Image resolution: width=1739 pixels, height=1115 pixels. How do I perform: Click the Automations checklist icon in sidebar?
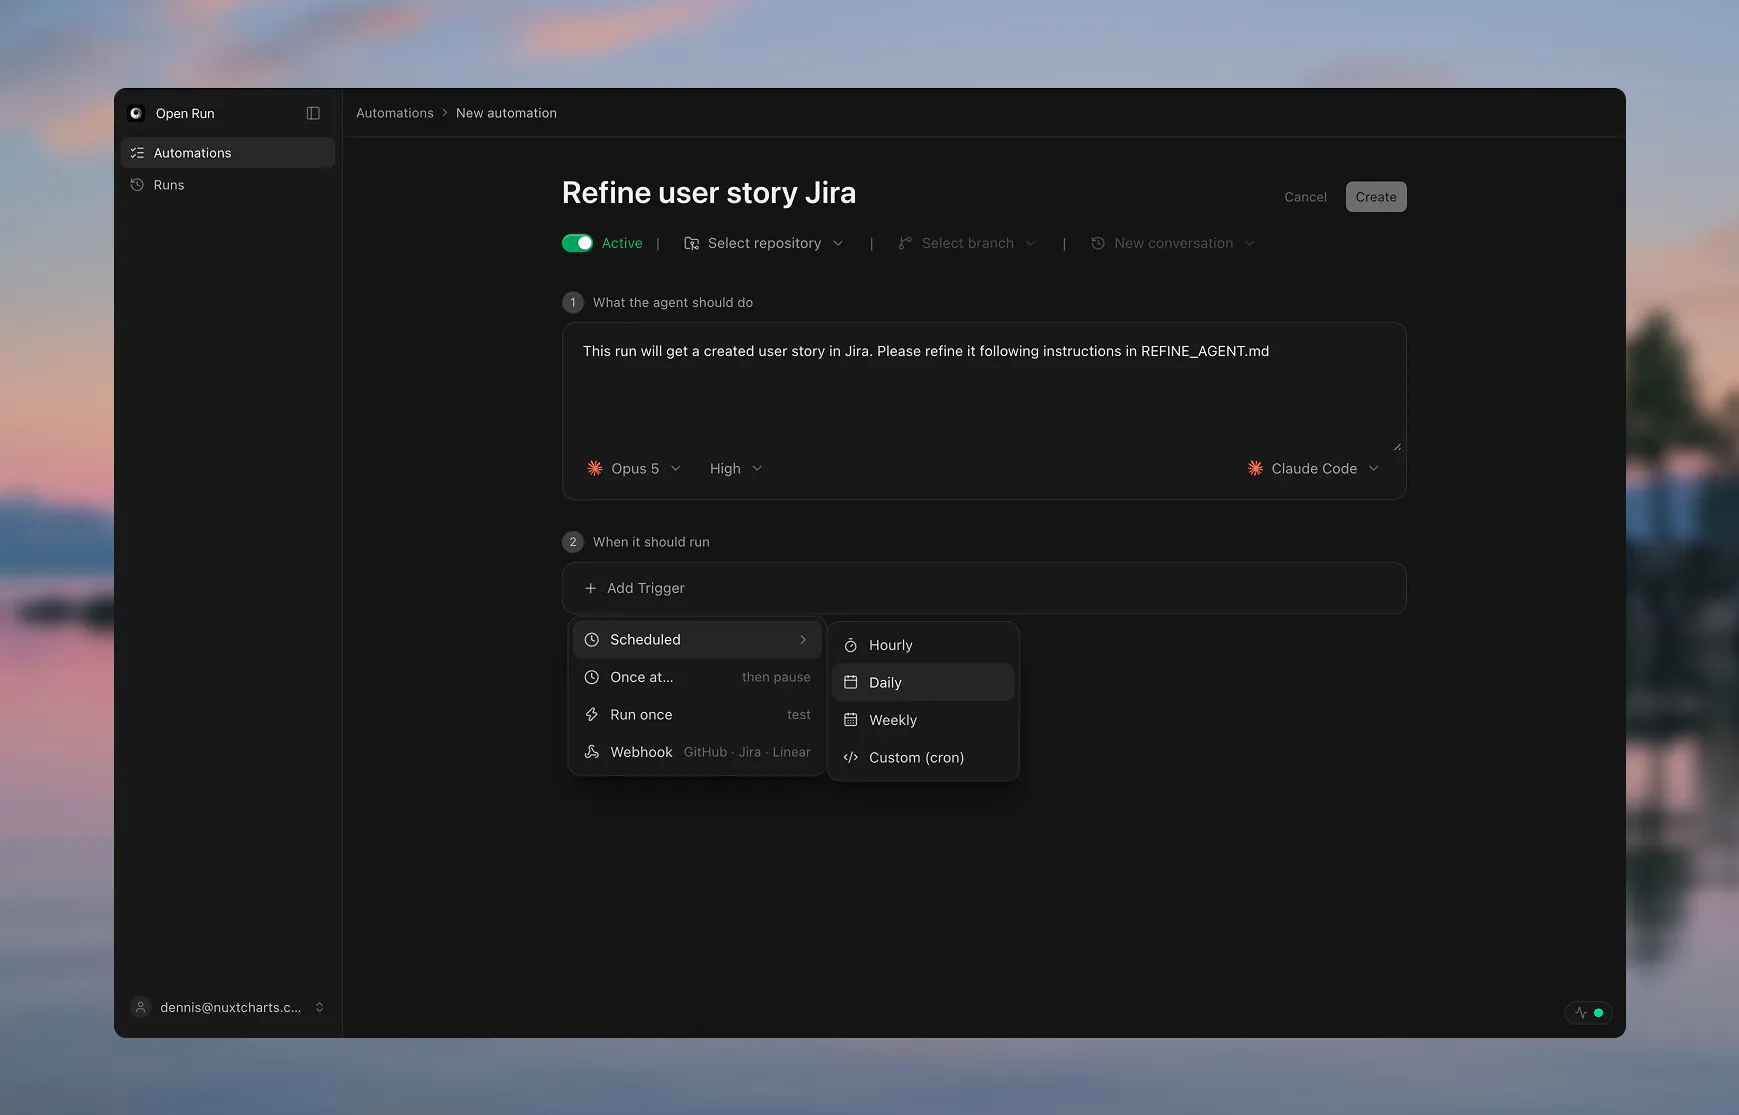click(x=137, y=153)
